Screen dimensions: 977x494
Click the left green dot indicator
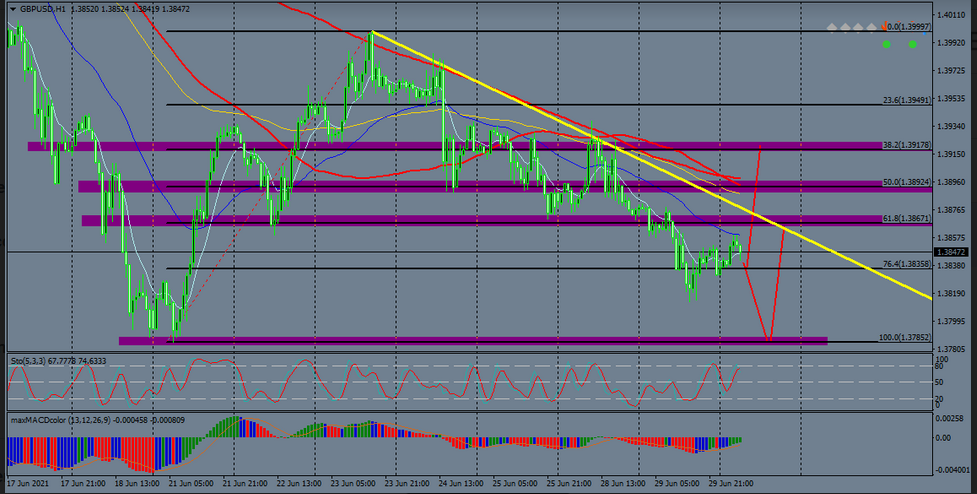coord(886,44)
